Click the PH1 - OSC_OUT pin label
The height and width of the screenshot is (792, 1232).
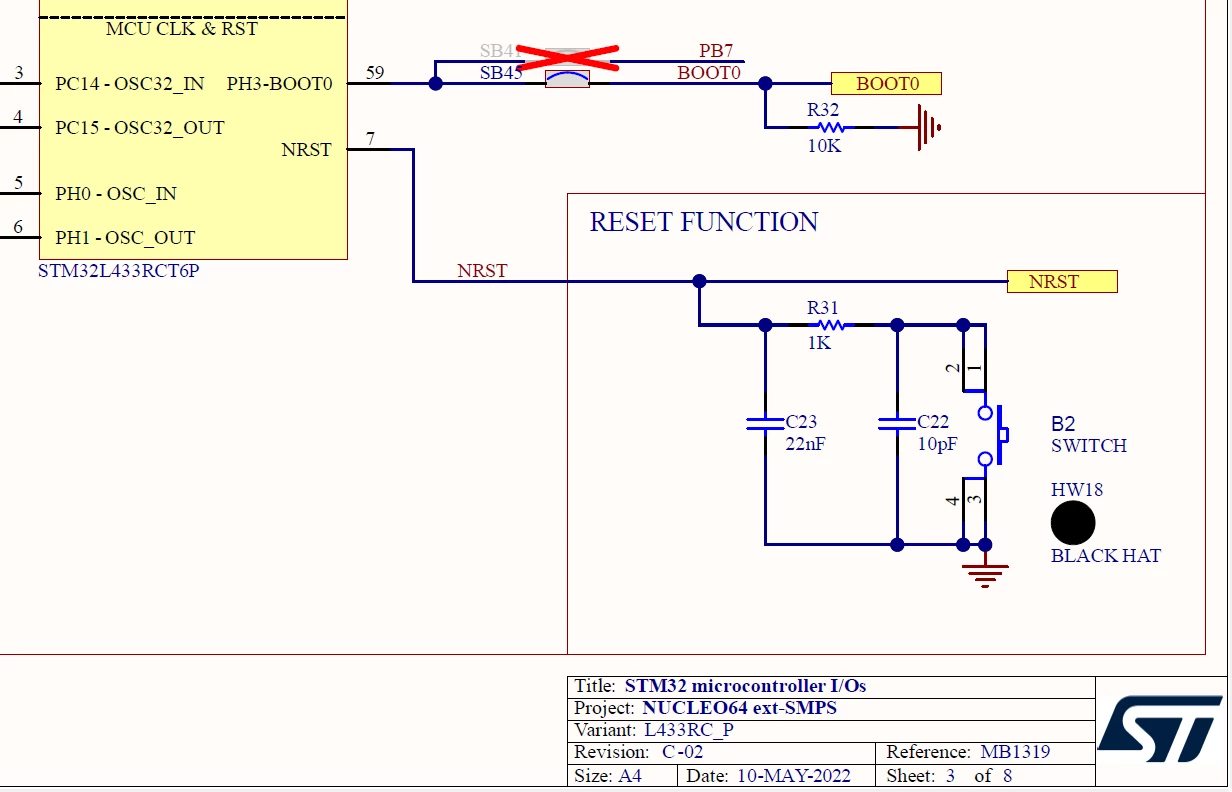(x=125, y=238)
